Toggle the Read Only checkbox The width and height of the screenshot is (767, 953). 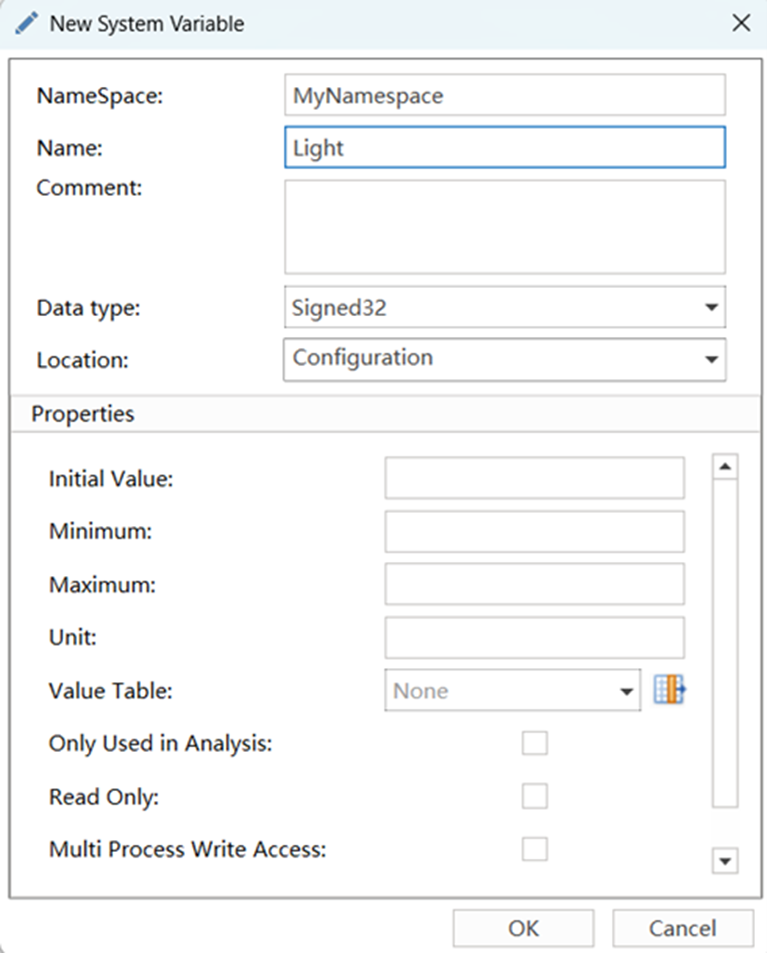click(535, 796)
